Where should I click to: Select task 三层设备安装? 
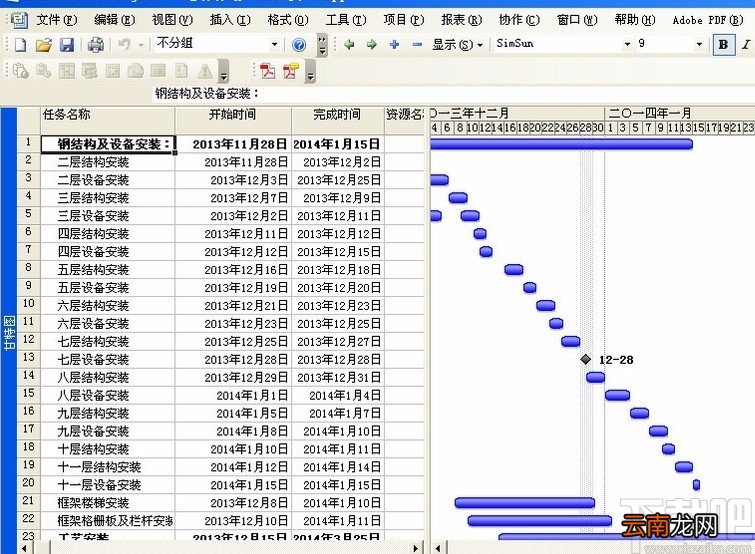tap(107, 216)
